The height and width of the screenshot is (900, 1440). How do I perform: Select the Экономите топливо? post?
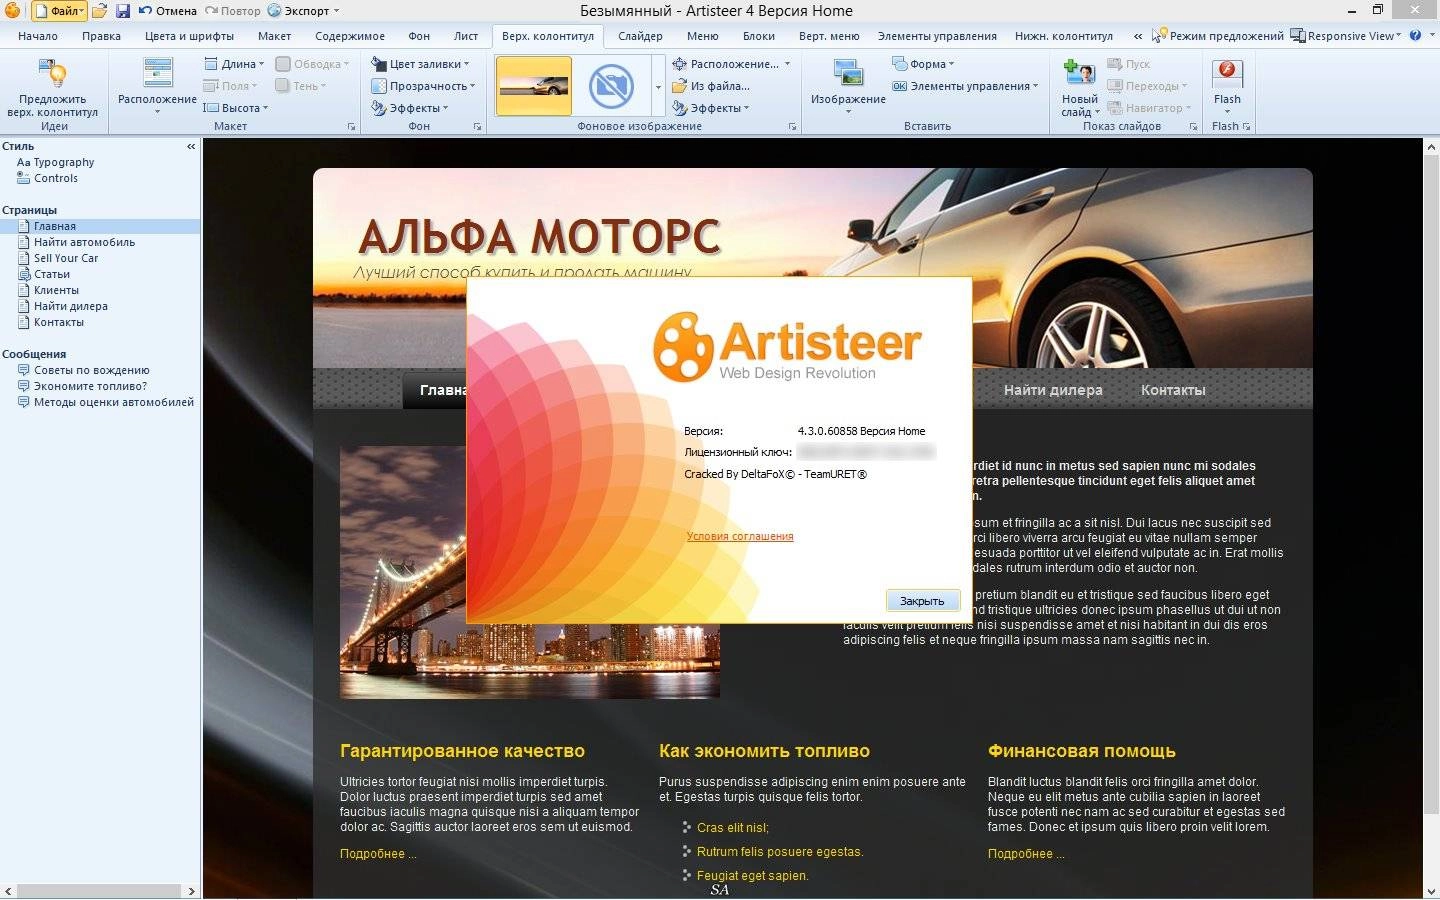pyautogui.click(x=90, y=386)
